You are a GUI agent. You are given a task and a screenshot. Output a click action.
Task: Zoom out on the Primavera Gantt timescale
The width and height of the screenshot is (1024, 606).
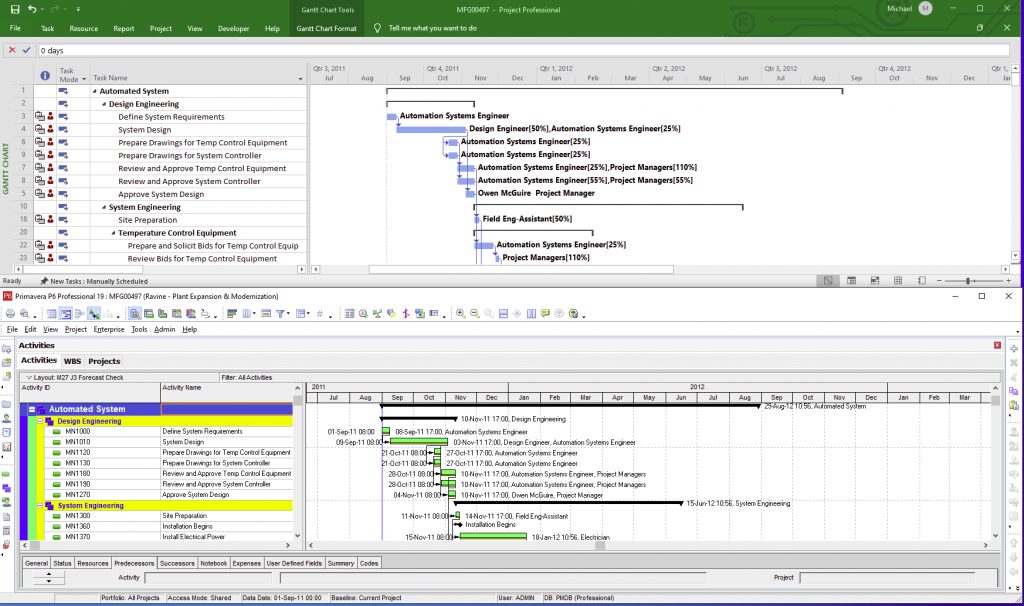pyautogui.click(x=475, y=313)
